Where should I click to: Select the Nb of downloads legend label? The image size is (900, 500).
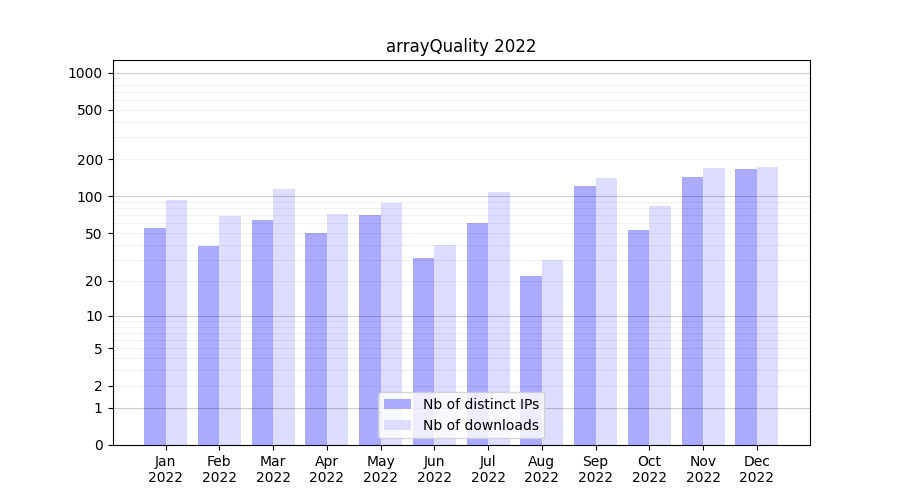click(x=480, y=425)
